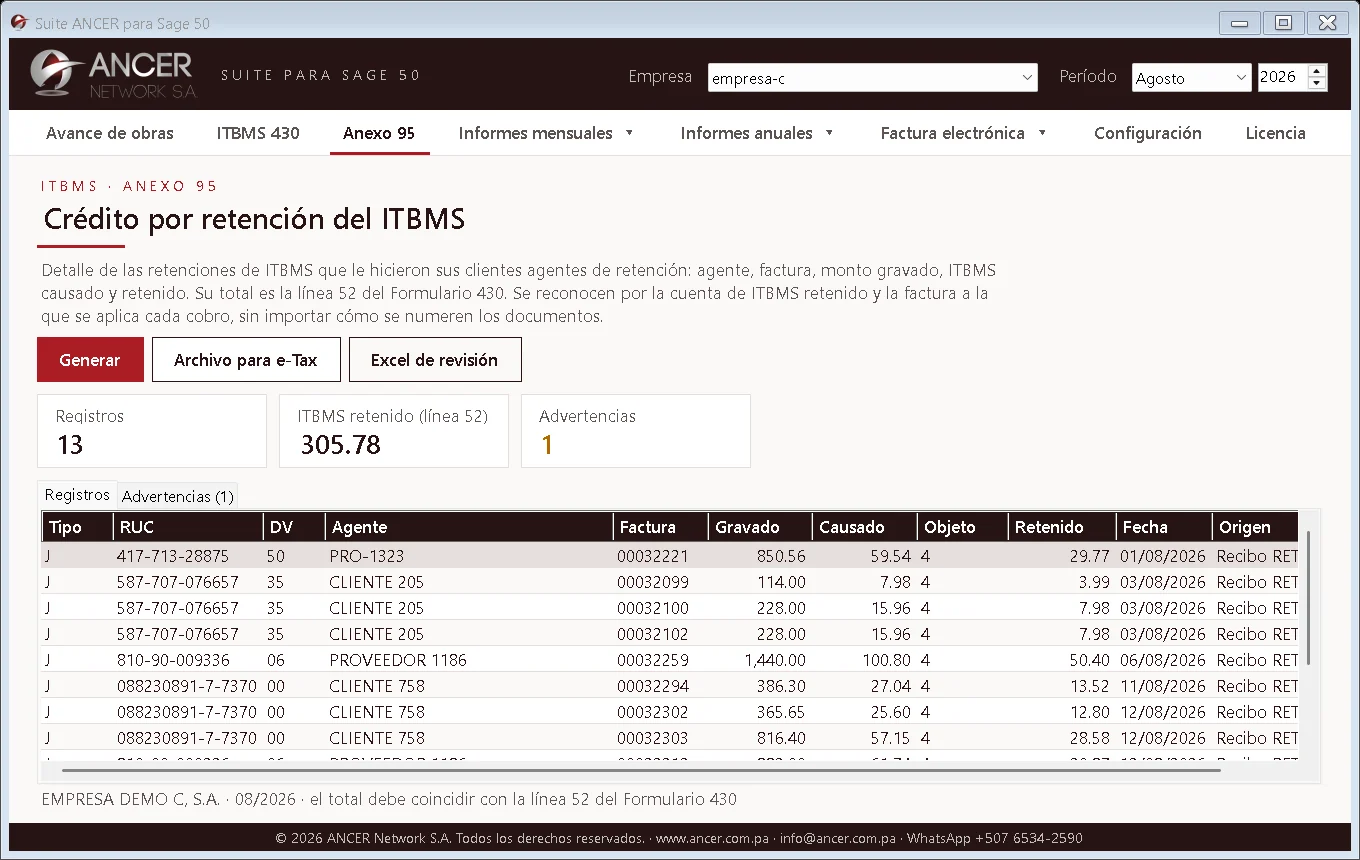
Task: Sort by the Agente column header
Action: (x=469, y=527)
